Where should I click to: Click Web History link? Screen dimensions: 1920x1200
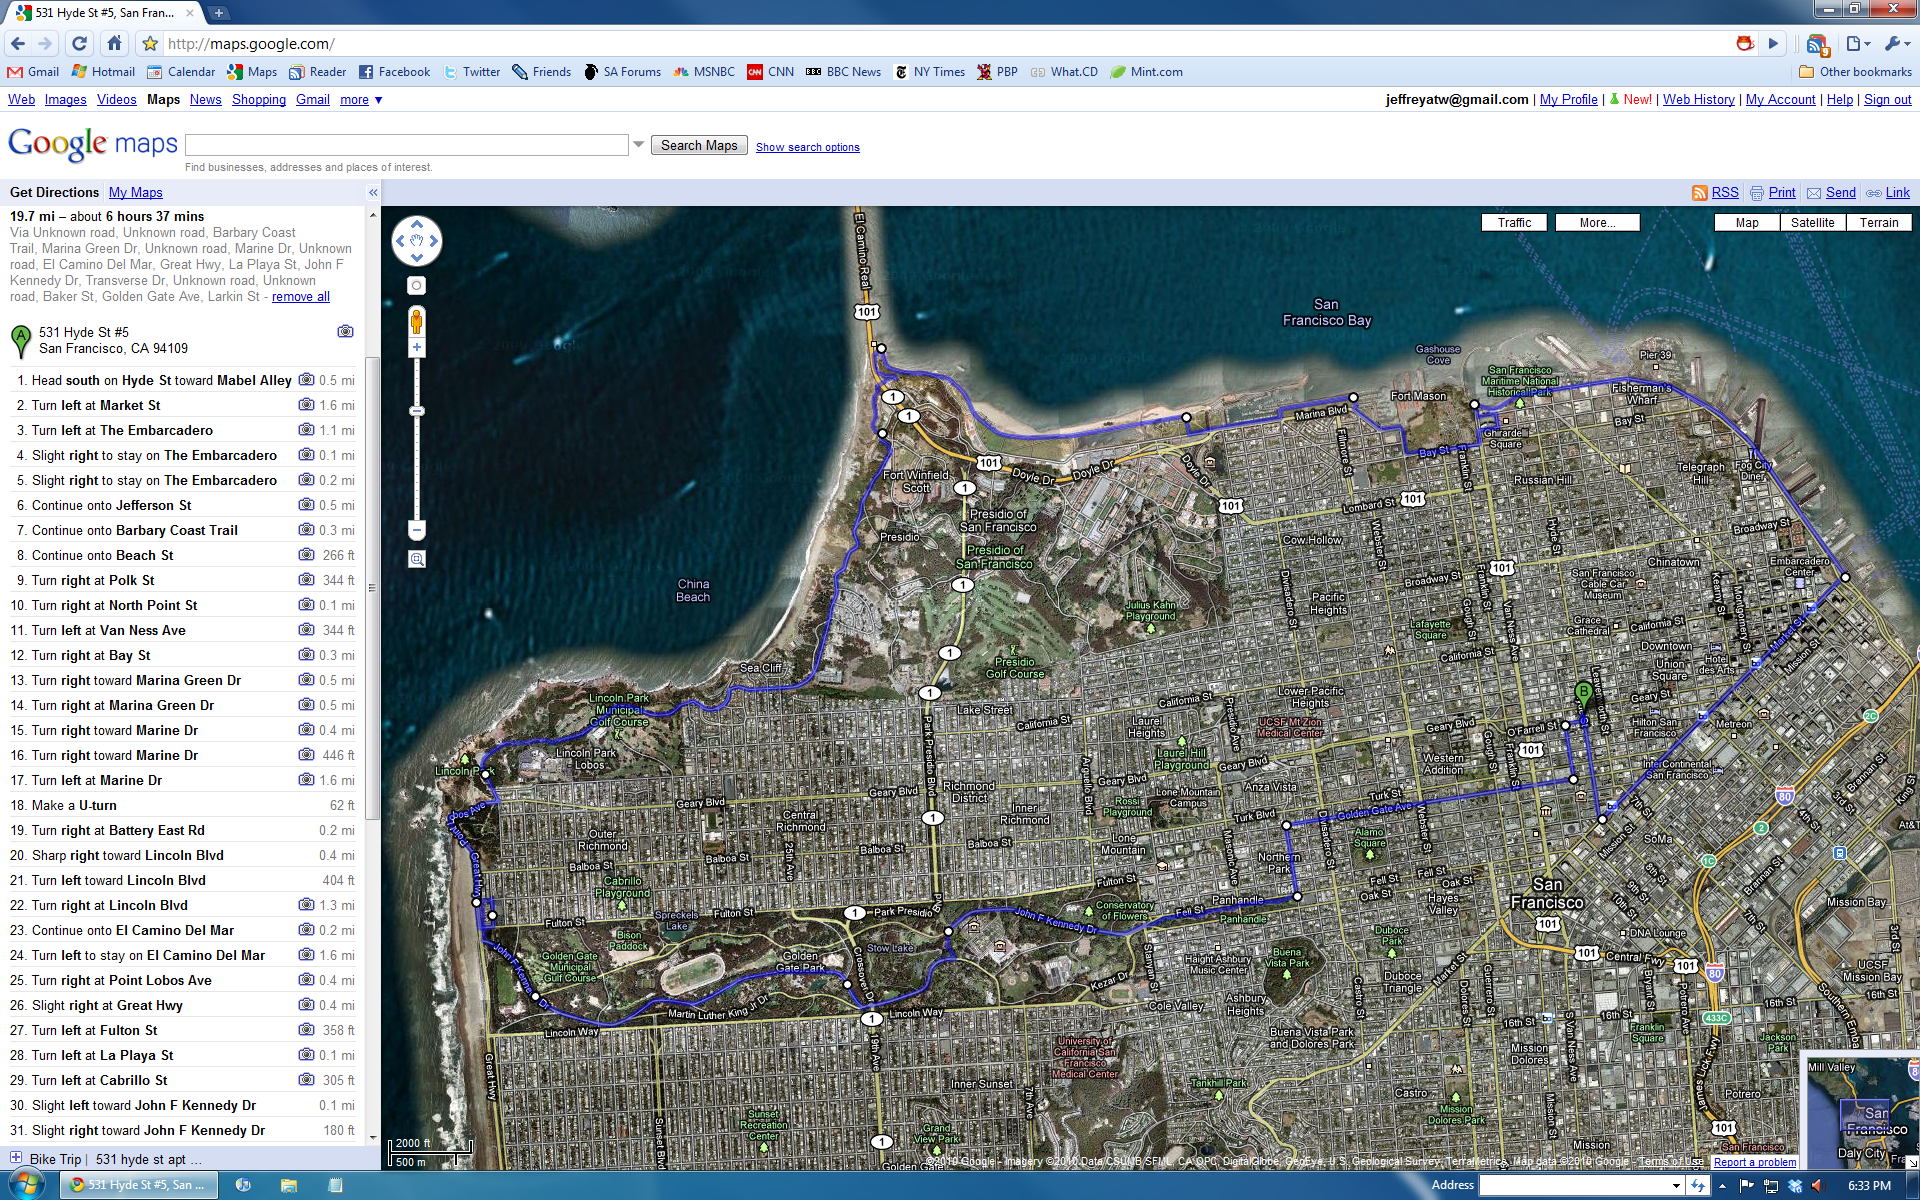1698,100
